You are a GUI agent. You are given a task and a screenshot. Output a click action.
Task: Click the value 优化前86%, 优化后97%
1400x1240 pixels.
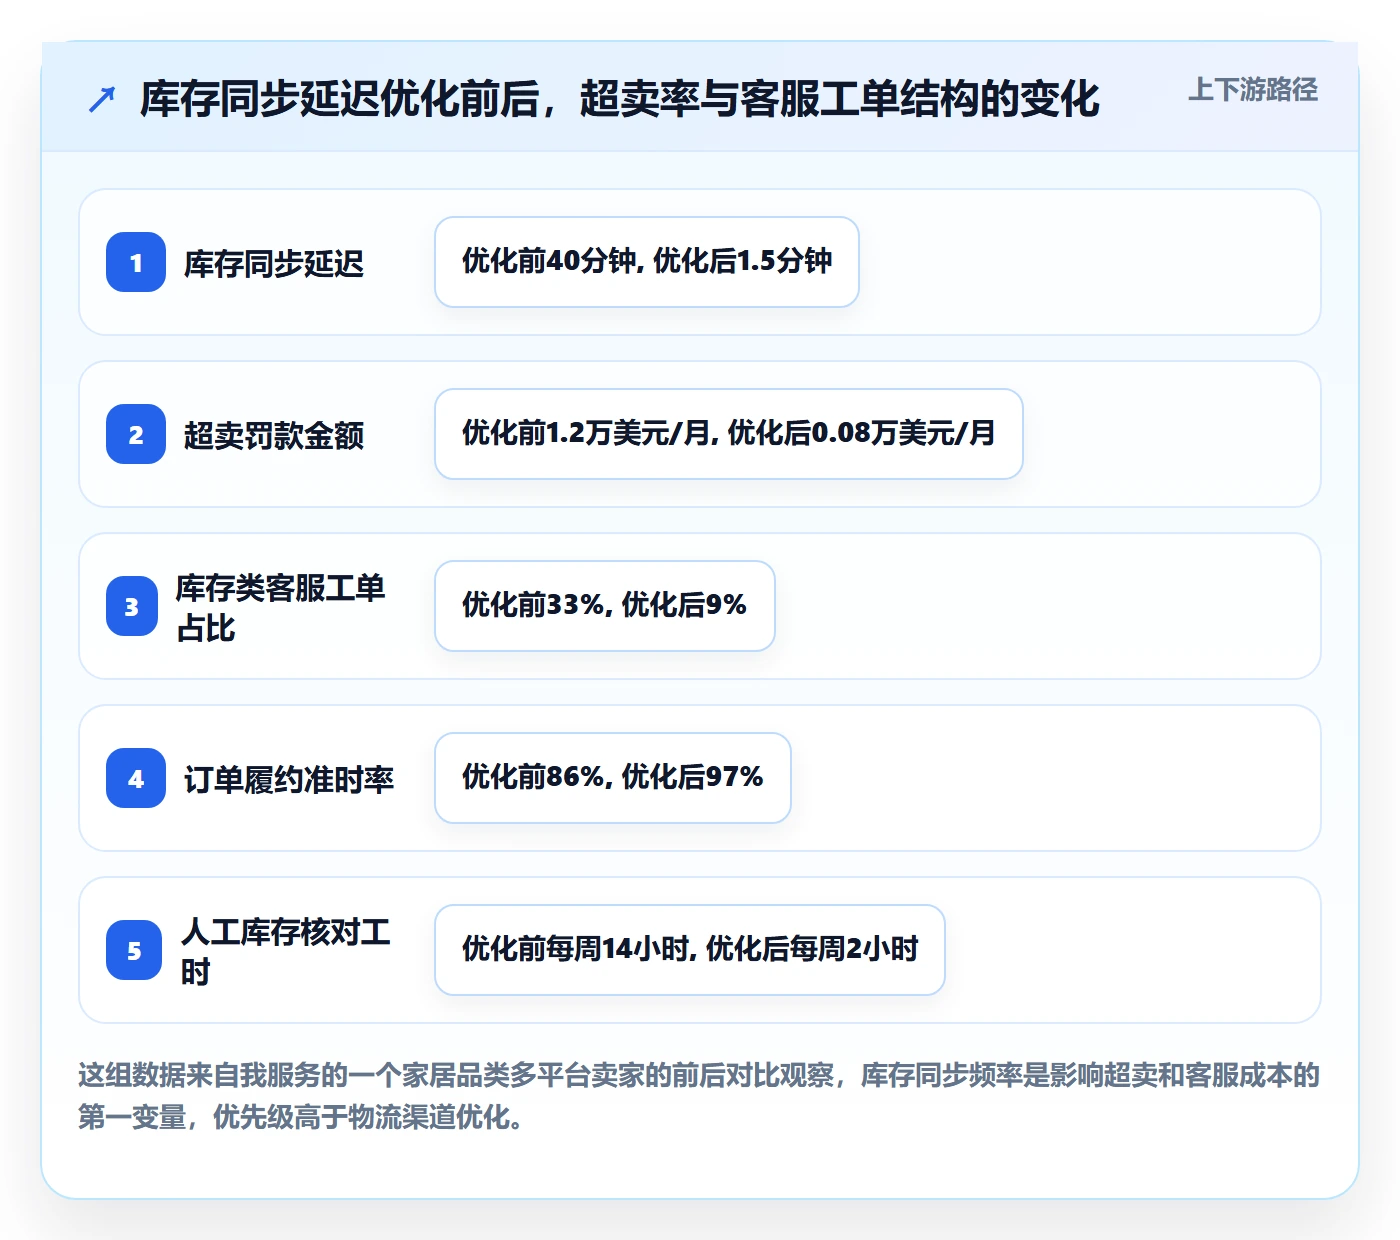point(613,778)
